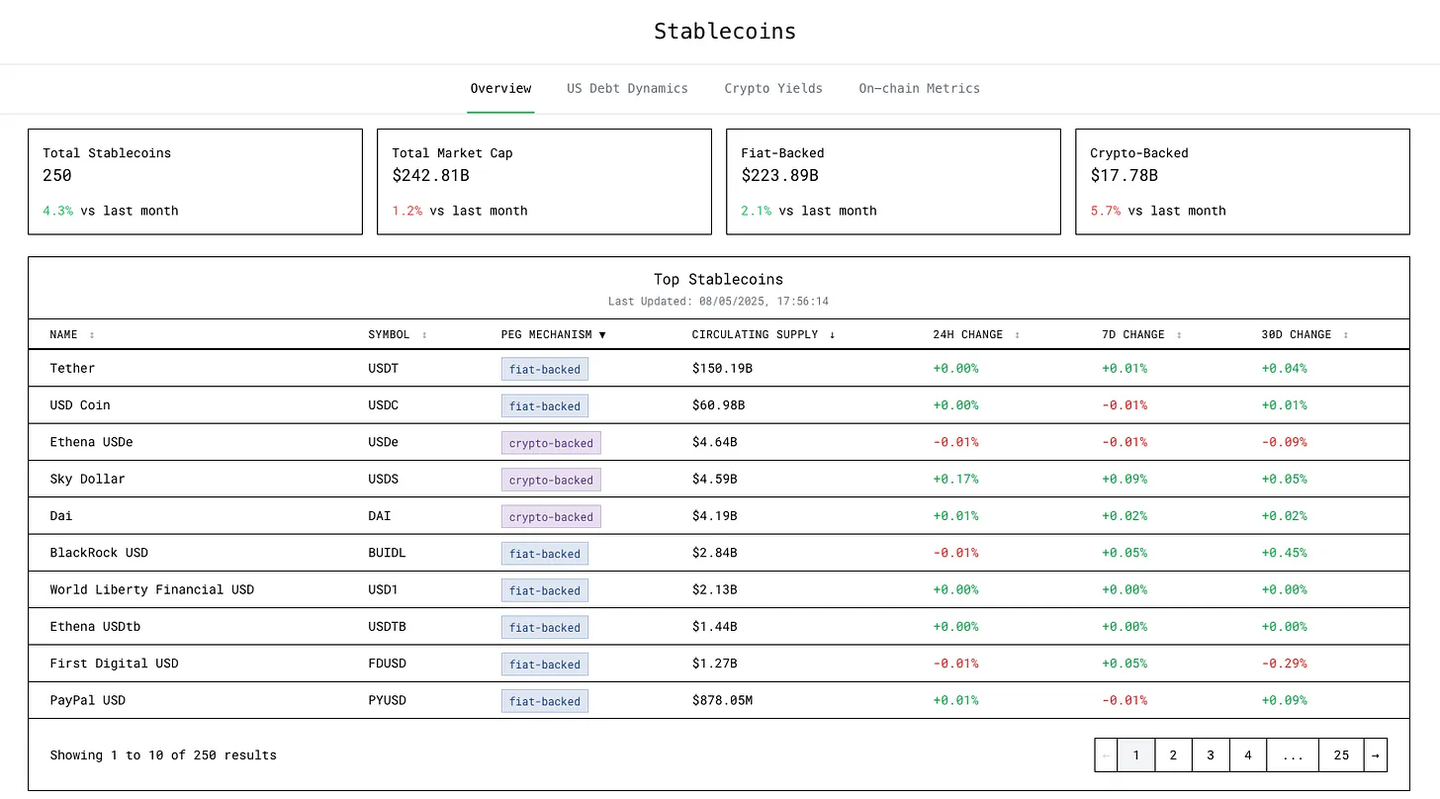Open the Crypto Yields tab
1440x799 pixels.
[773, 88]
